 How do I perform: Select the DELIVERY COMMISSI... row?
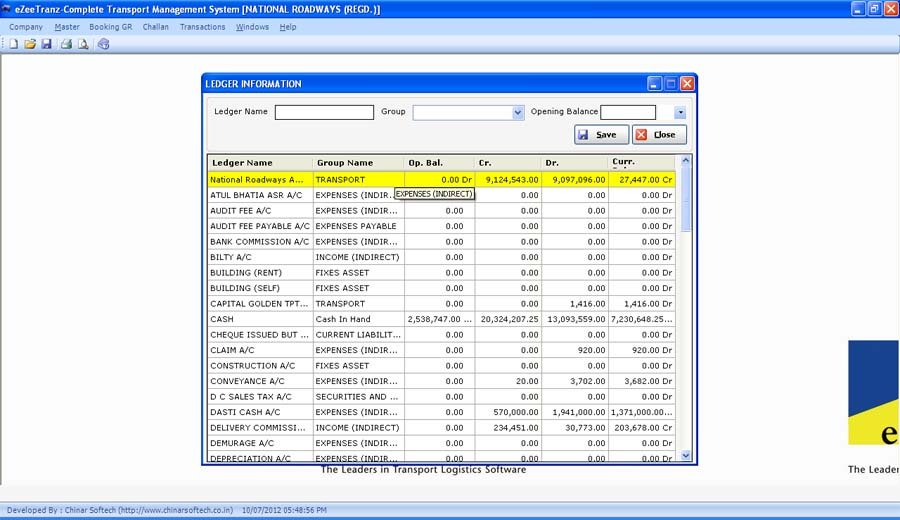coord(441,428)
